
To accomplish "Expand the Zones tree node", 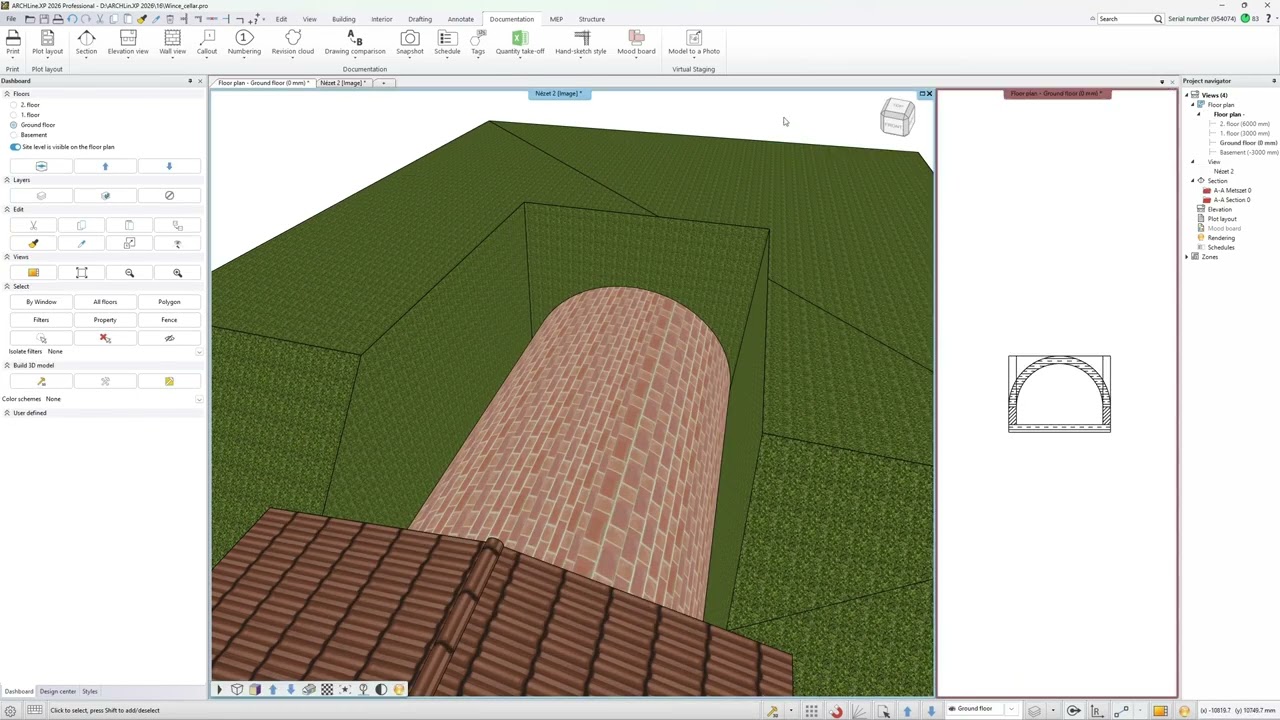I will click(x=1187, y=257).
